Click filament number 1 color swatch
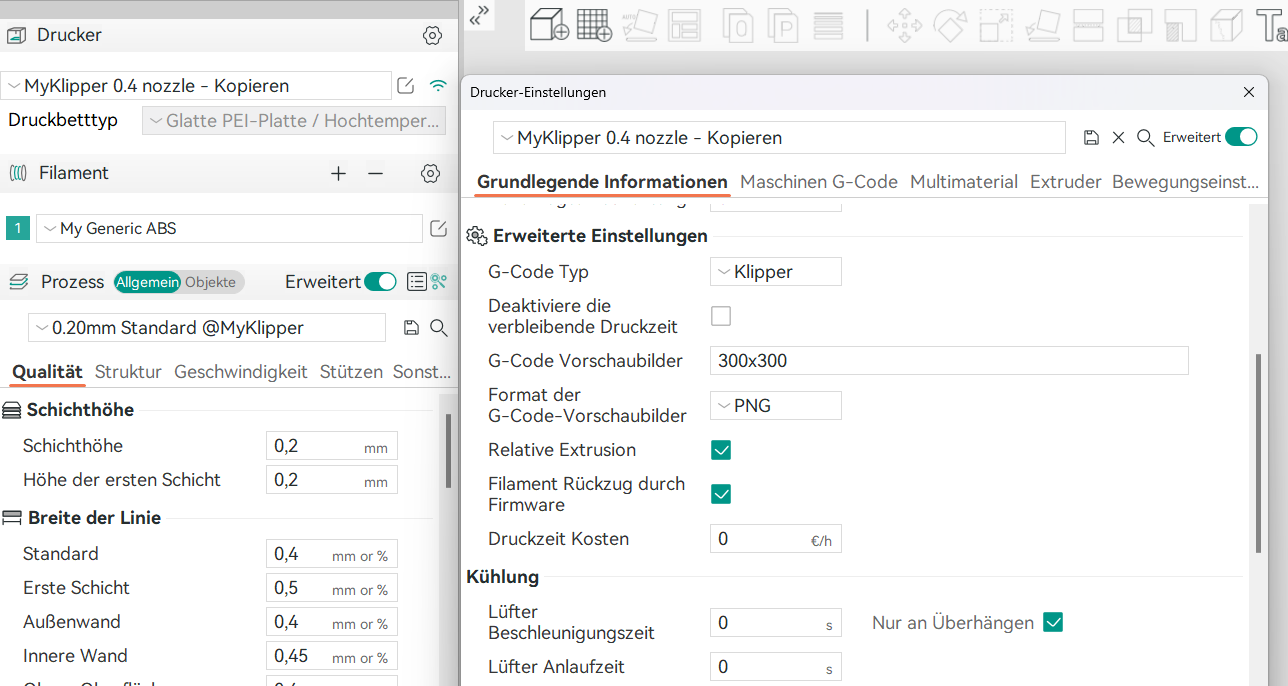 click(18, 228)
